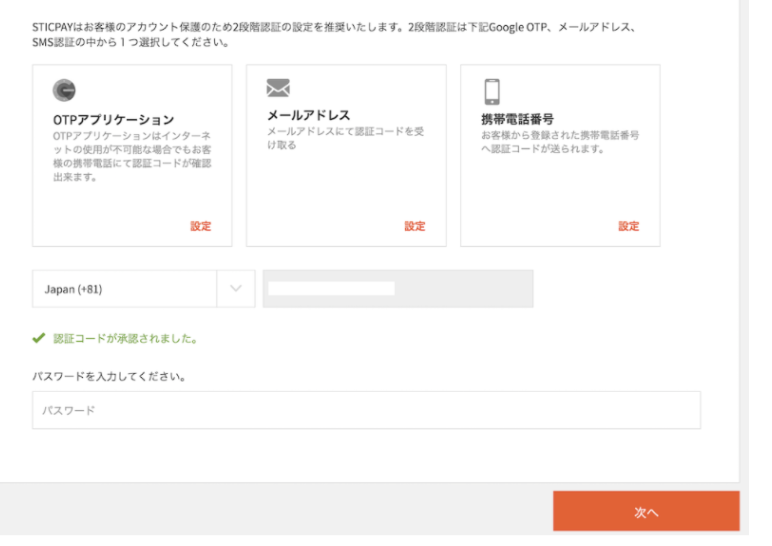Click the dropdown chevron beside Japan (+81)
The image size is (772, 546).
pyautogui.click(x=236, y=289)
